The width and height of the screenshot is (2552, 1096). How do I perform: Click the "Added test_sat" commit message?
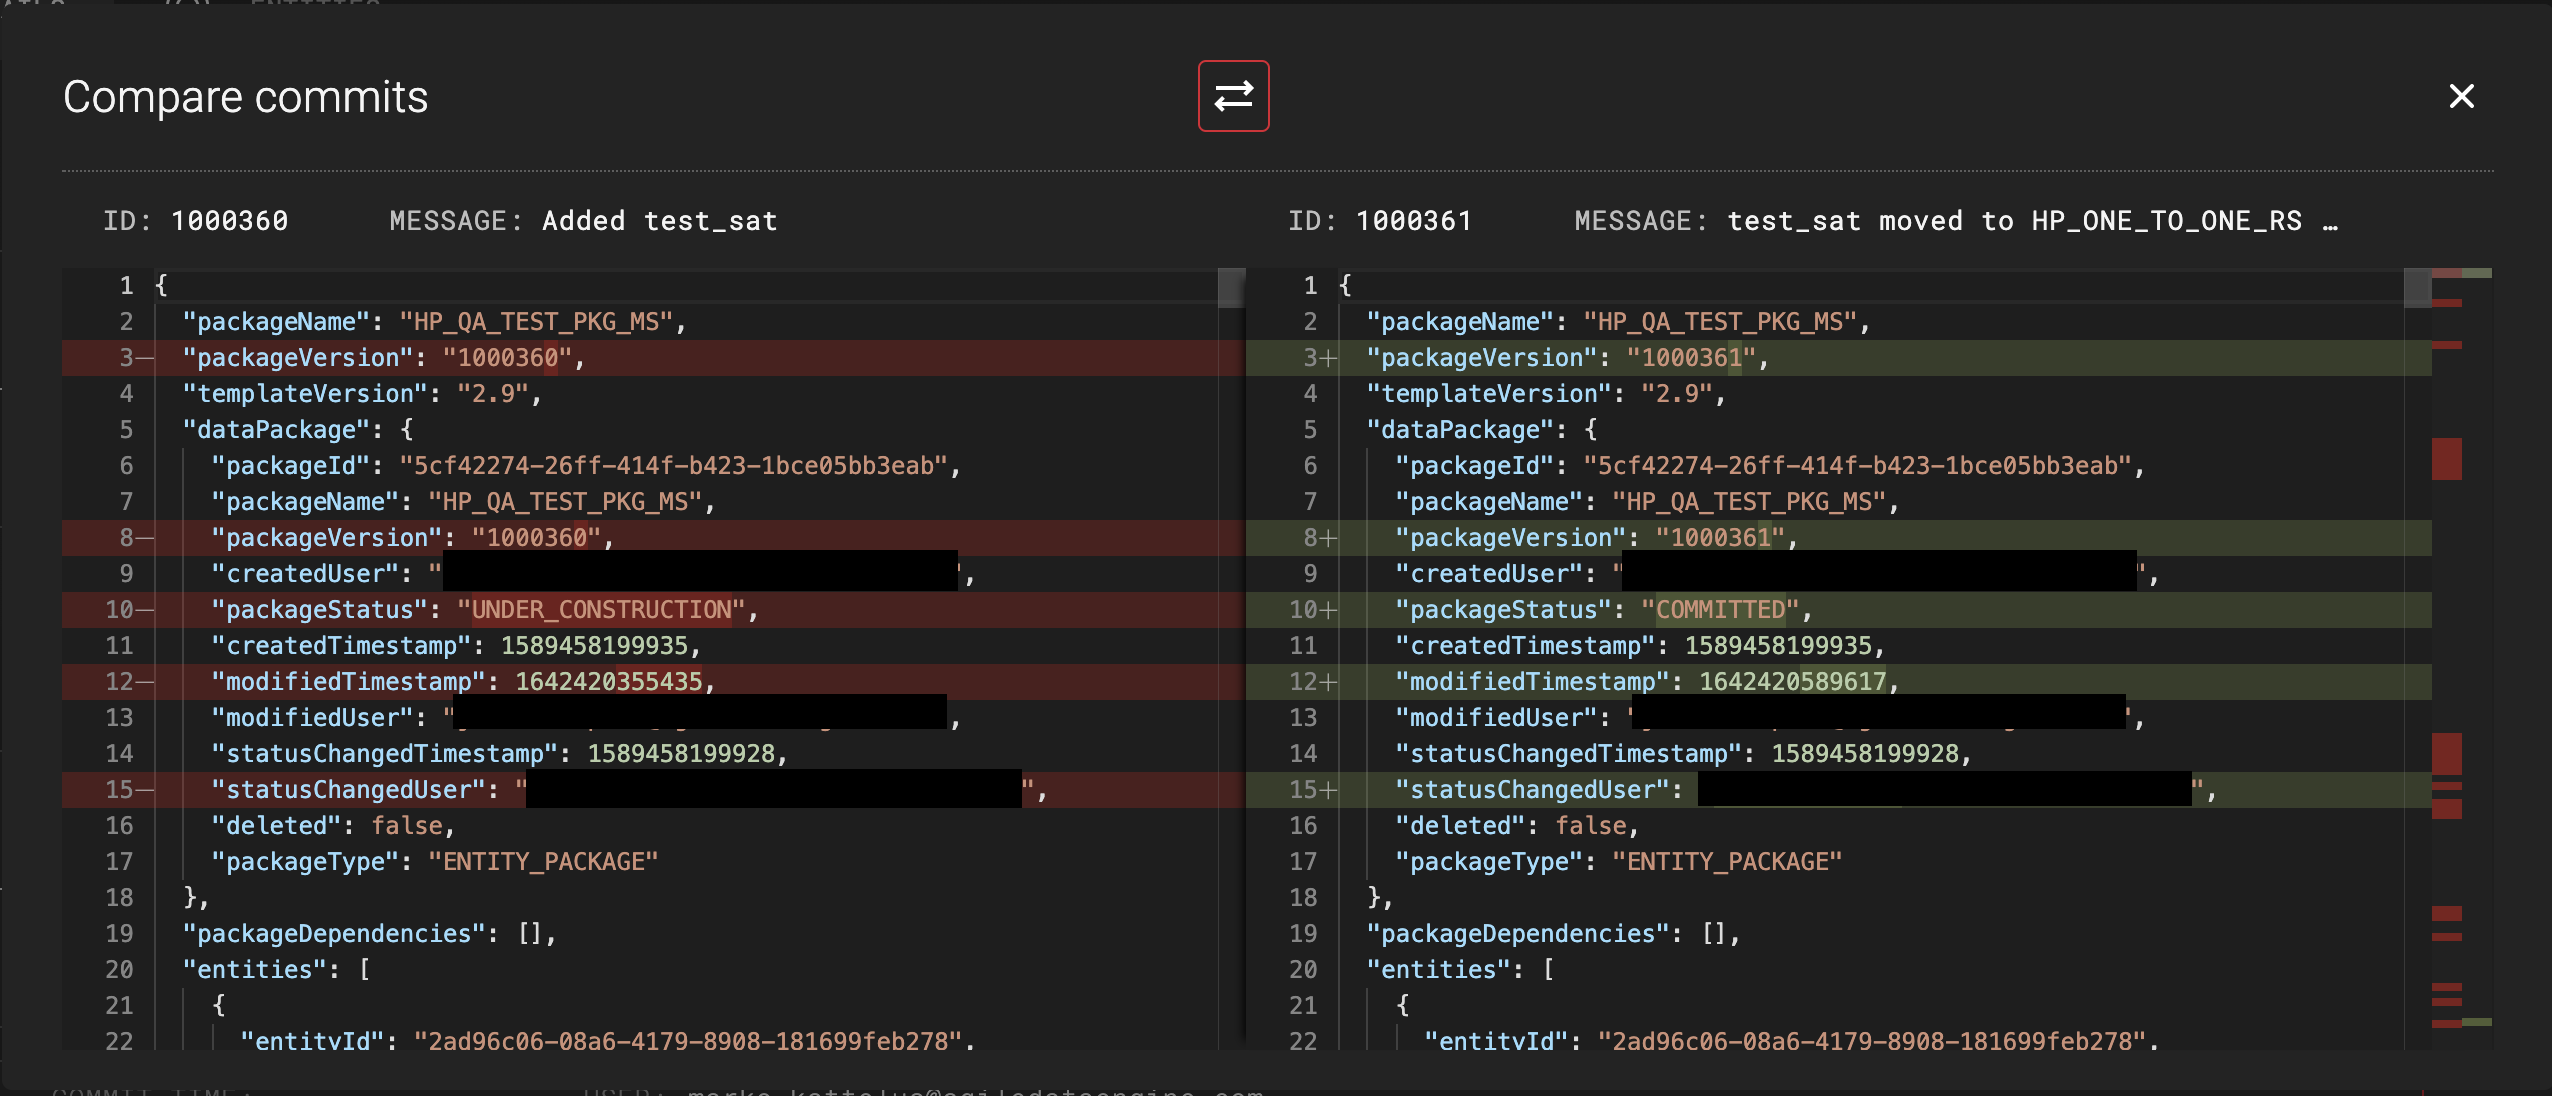click(659, 221)
